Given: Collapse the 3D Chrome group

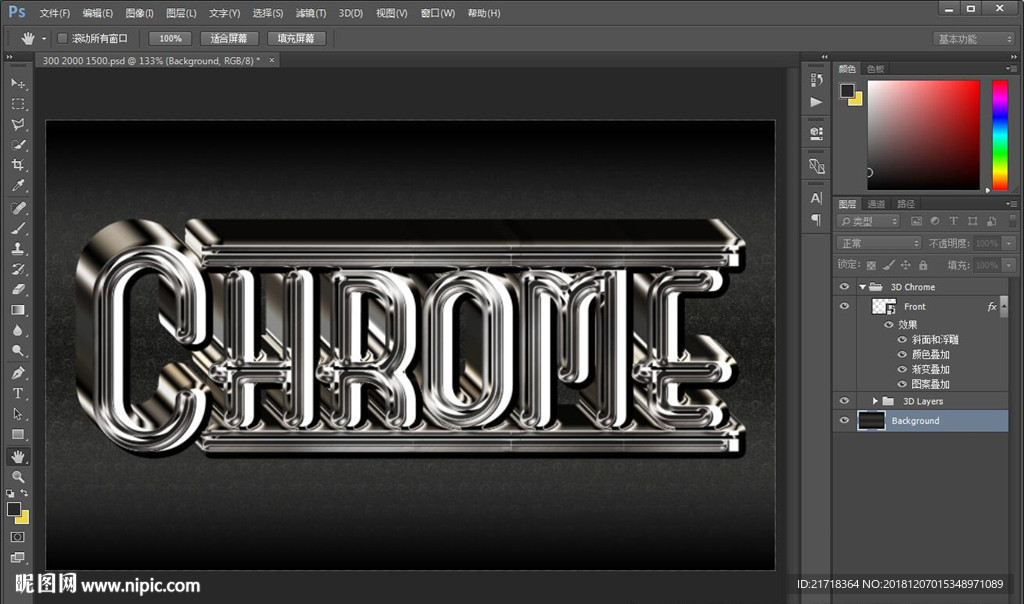Looking at the screenshot, I should (863, 287).
